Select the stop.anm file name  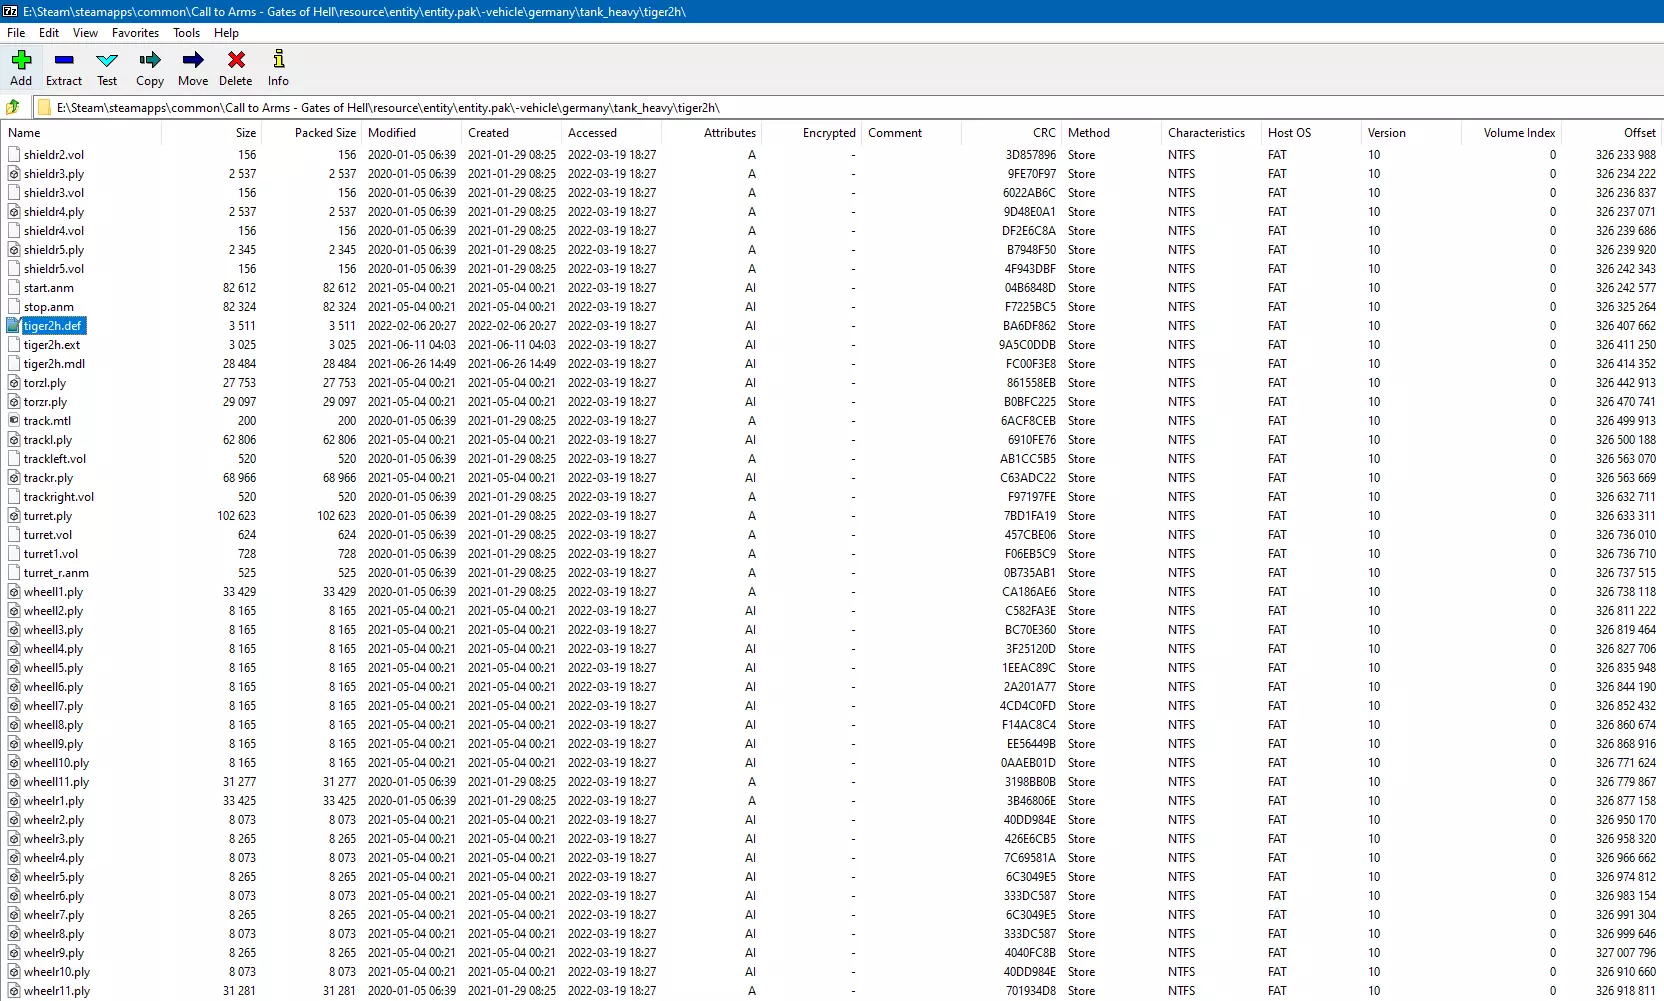[49, 307]
